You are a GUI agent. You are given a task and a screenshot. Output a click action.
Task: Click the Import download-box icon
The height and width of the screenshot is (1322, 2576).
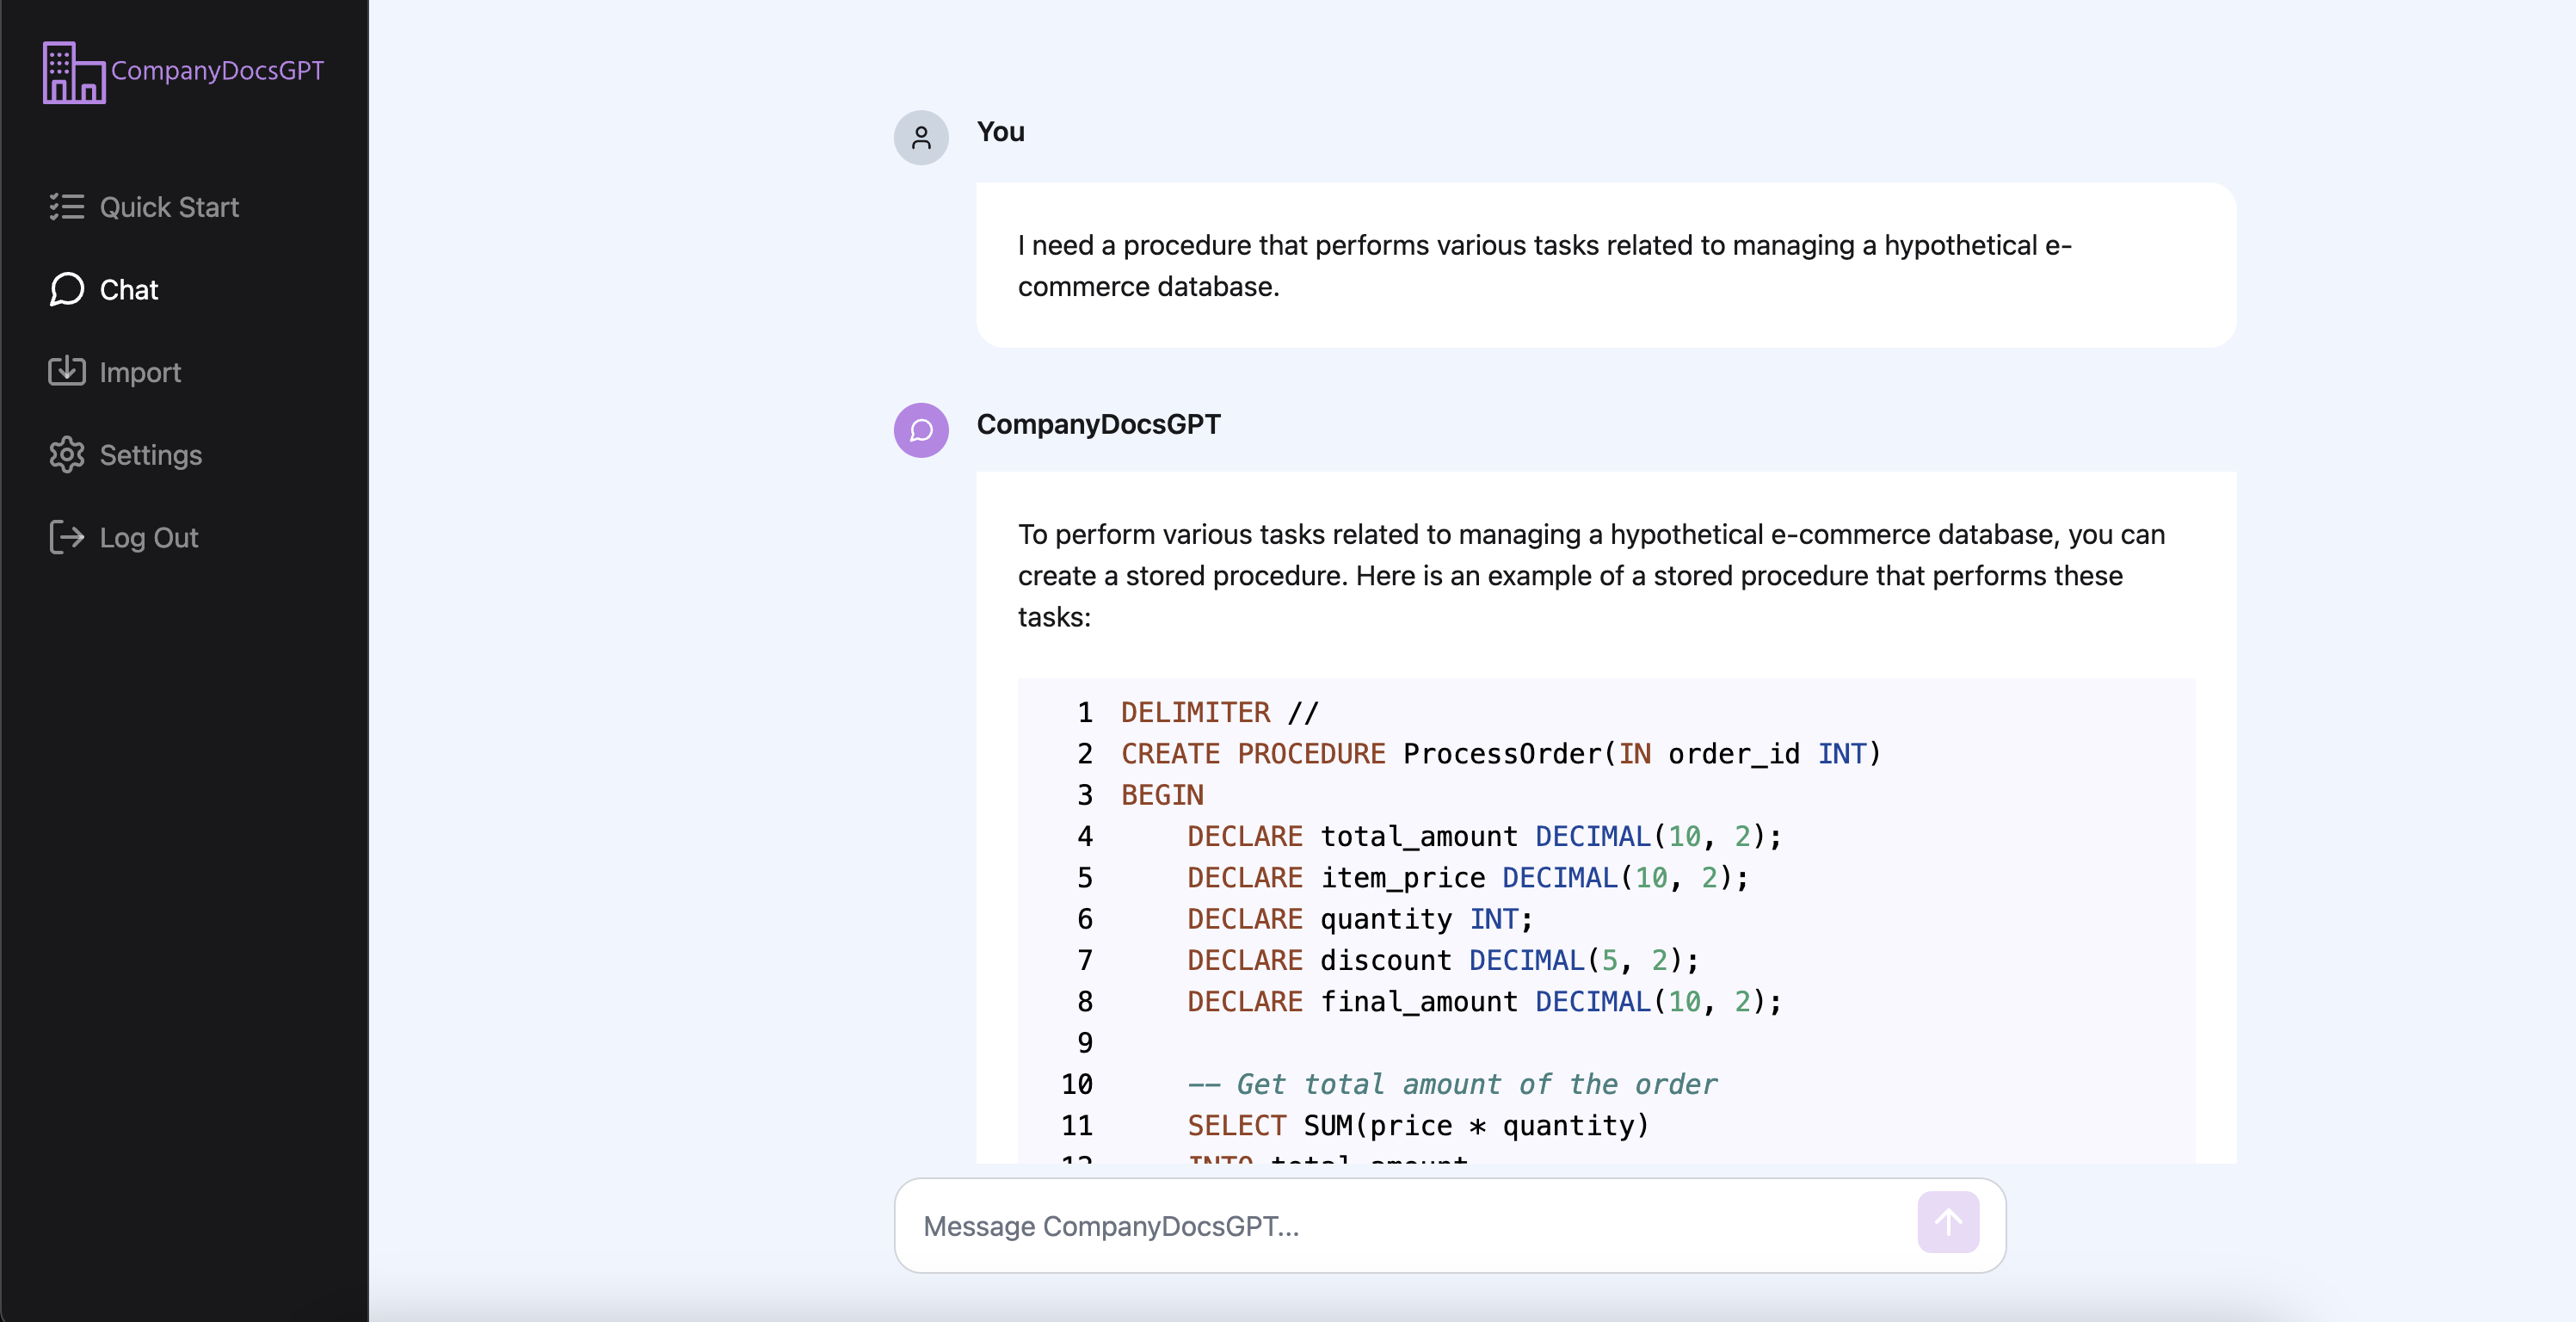66,372
